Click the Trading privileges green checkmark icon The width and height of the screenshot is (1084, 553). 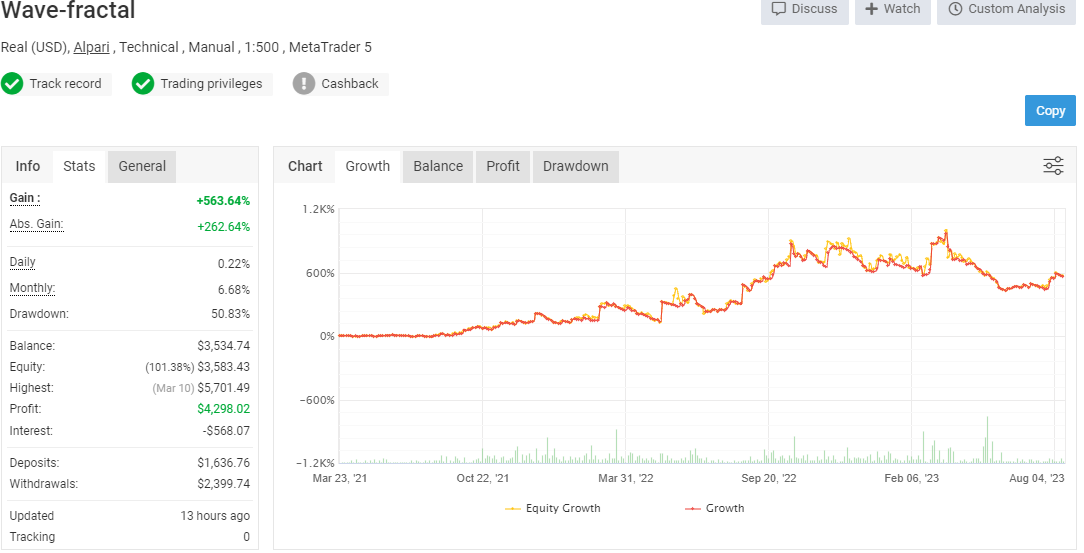142,84
